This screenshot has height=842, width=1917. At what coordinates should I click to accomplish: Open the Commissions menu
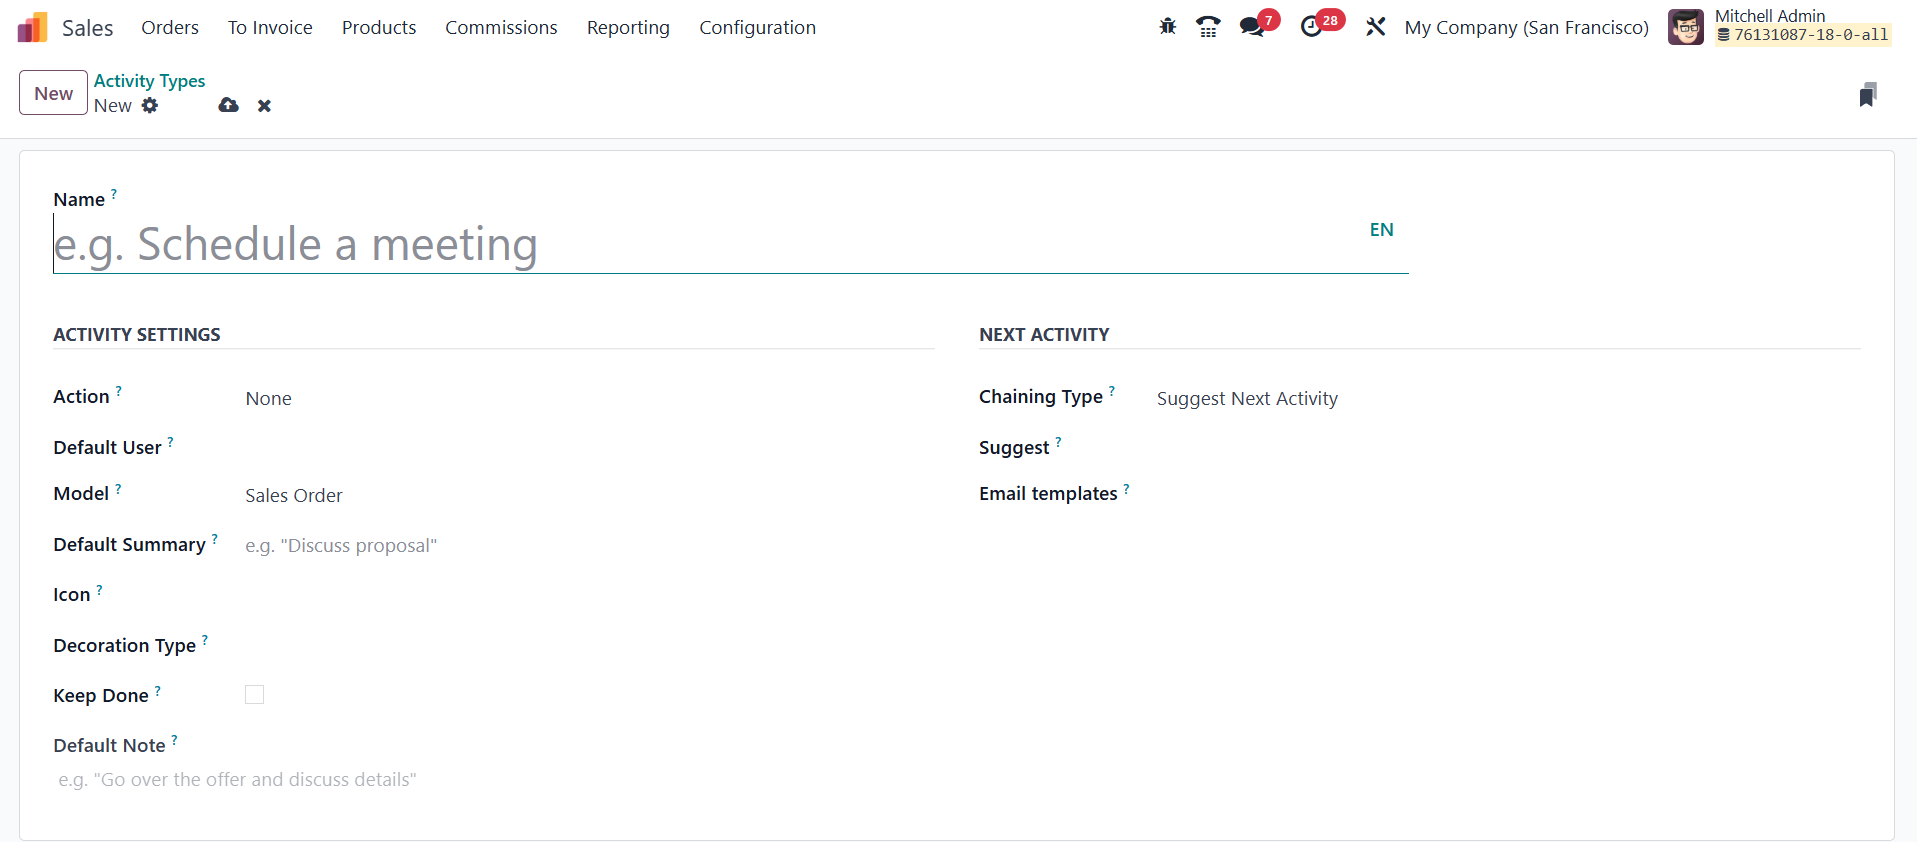(501, 27)
